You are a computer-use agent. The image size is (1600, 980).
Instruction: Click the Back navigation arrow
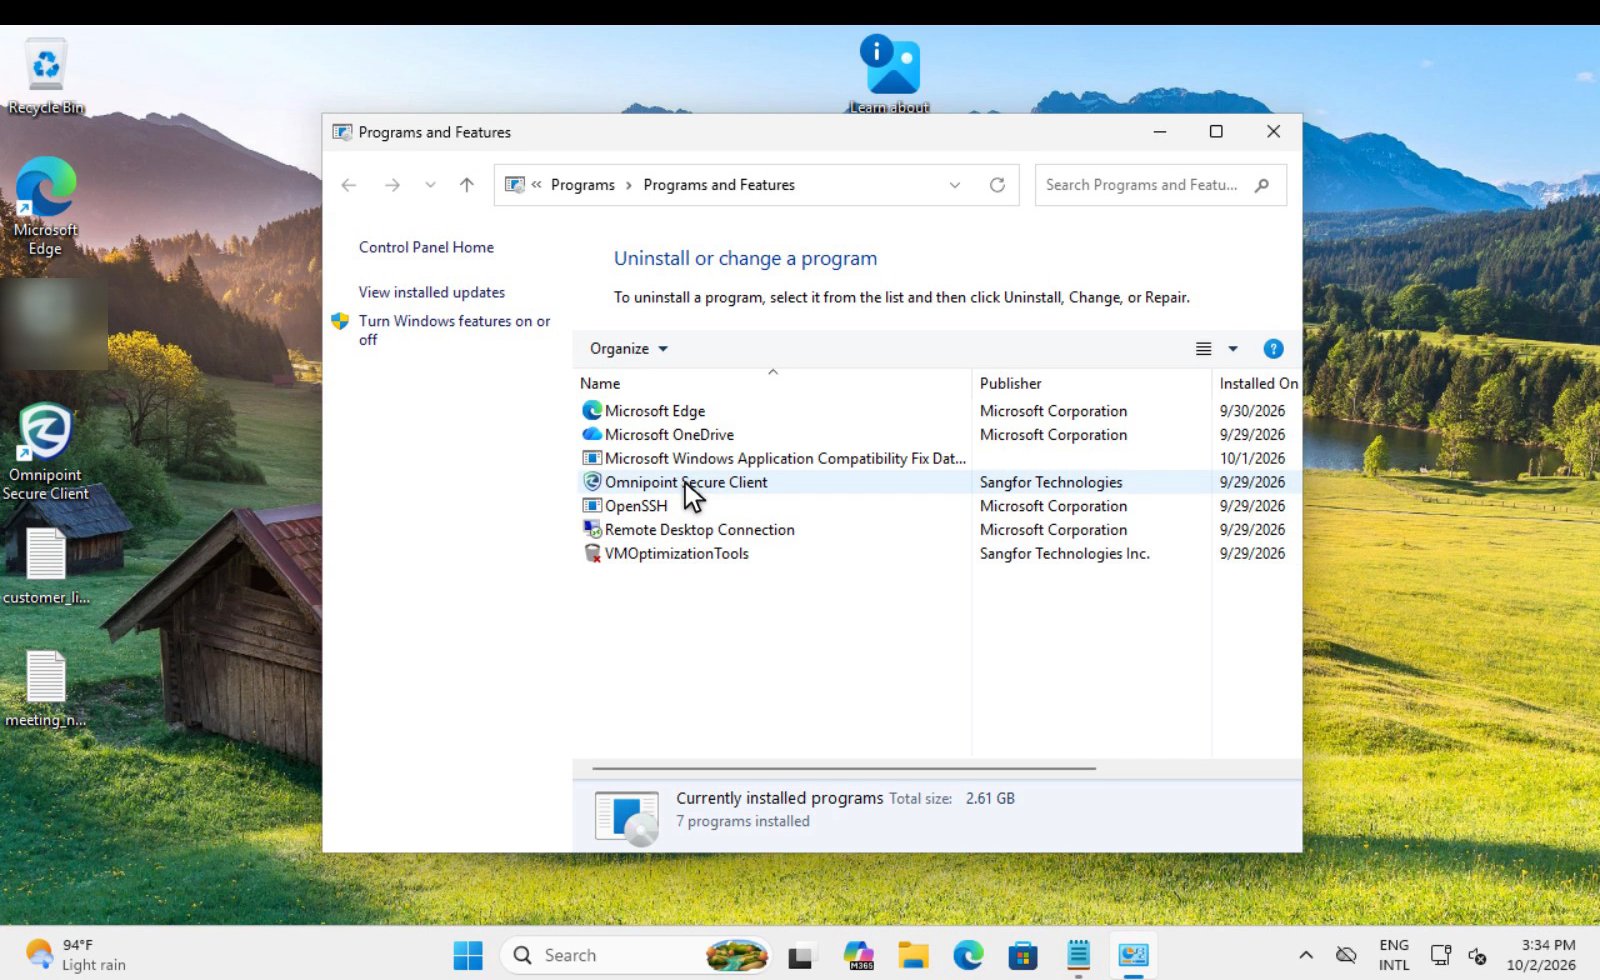(x=349, y=185)
